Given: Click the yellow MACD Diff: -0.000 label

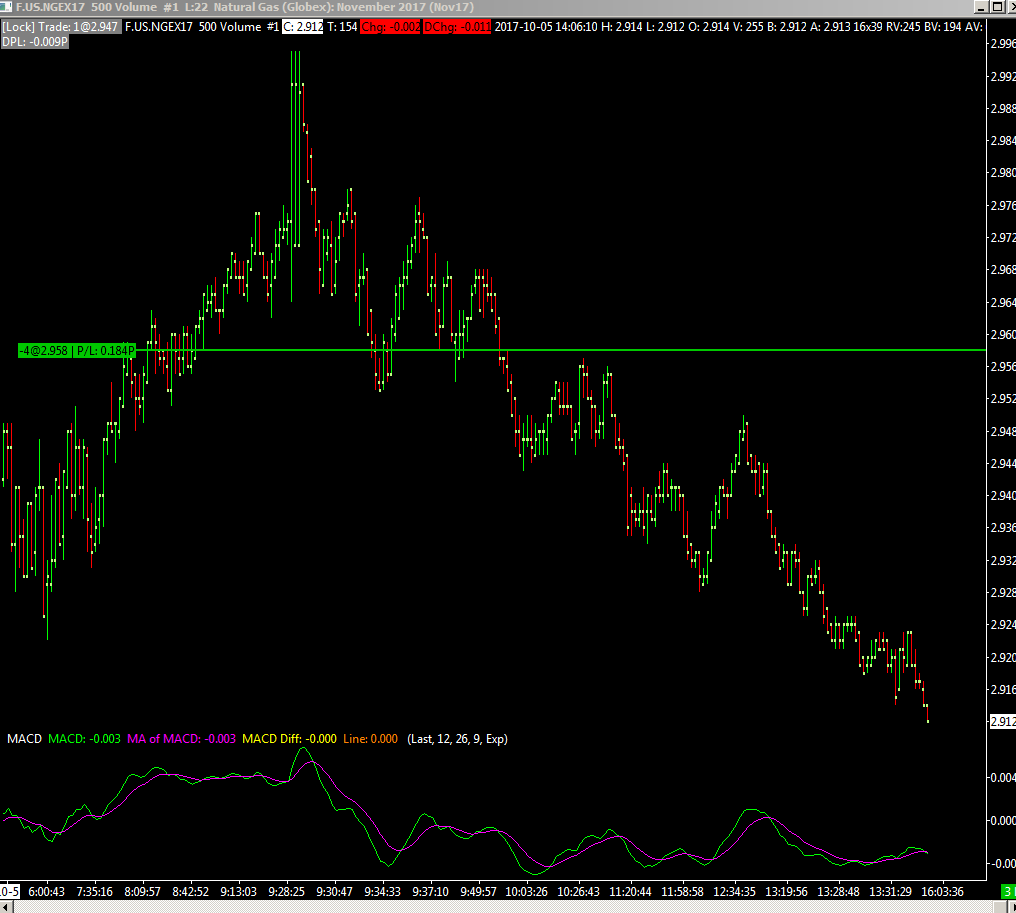Looking at the screenshot, I should point(289,739).
